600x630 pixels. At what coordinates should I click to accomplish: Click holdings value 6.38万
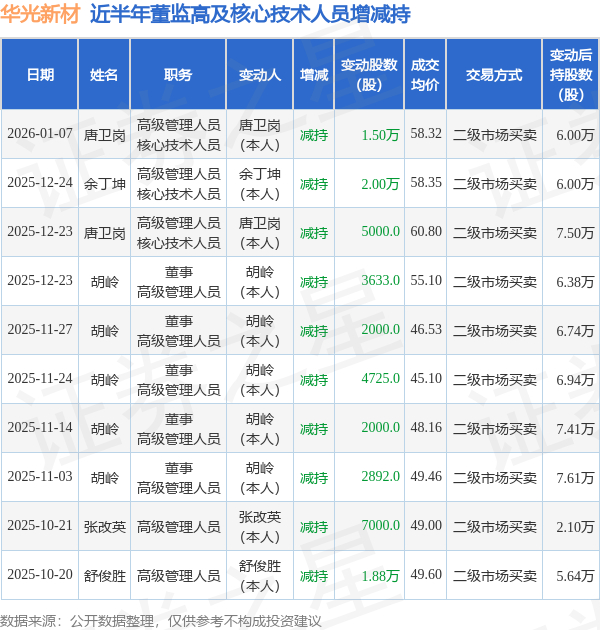(x=575, y=282)
